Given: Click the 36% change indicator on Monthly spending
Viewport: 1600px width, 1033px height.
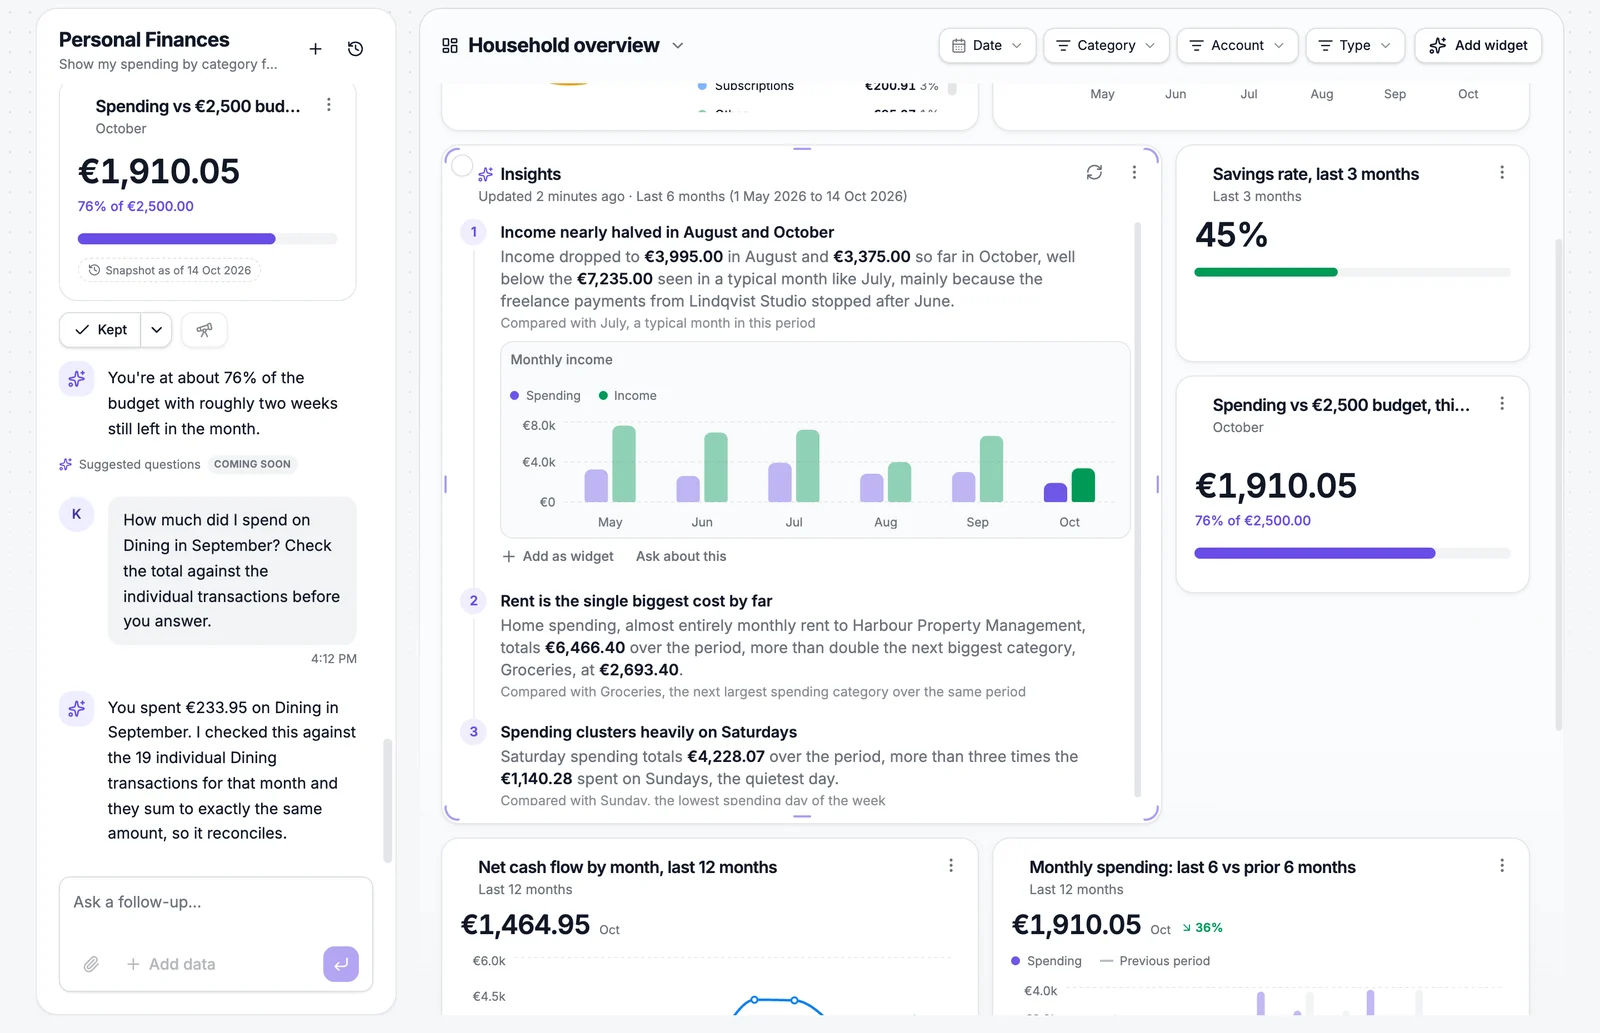Looking at the screenshot, I should point(1203,928).
